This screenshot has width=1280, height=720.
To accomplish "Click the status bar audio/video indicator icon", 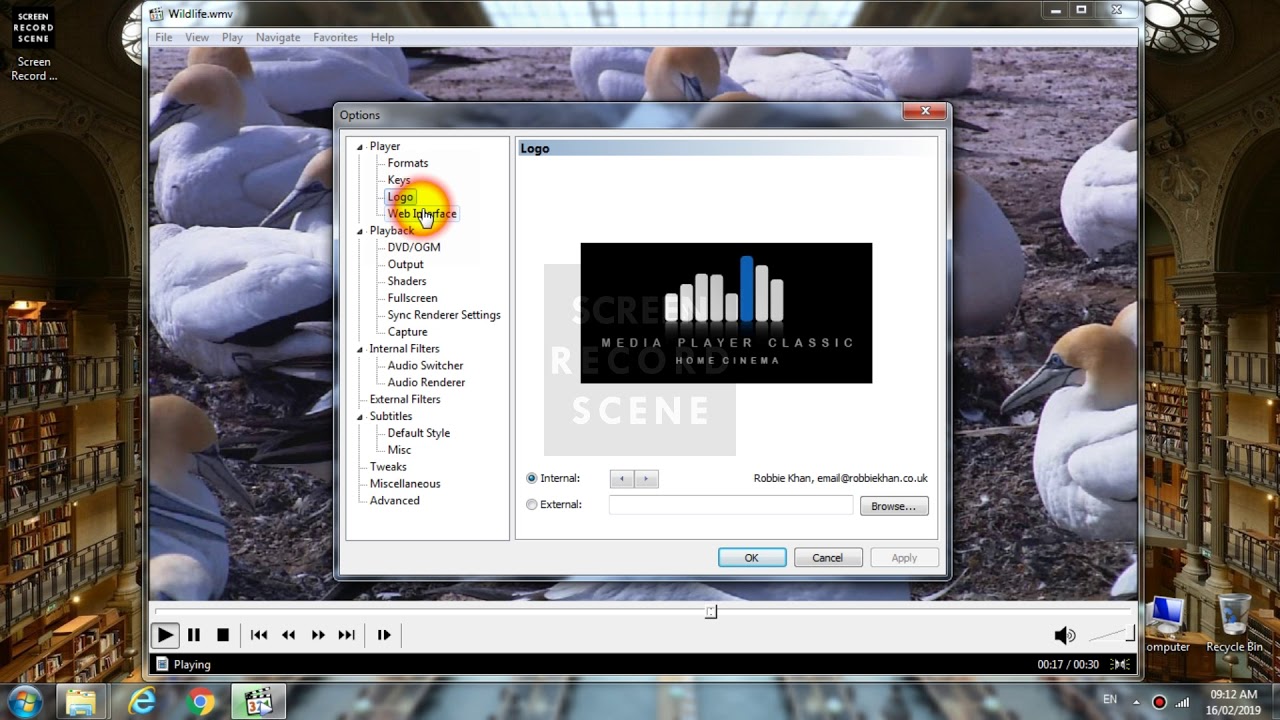I will 1121,664.
